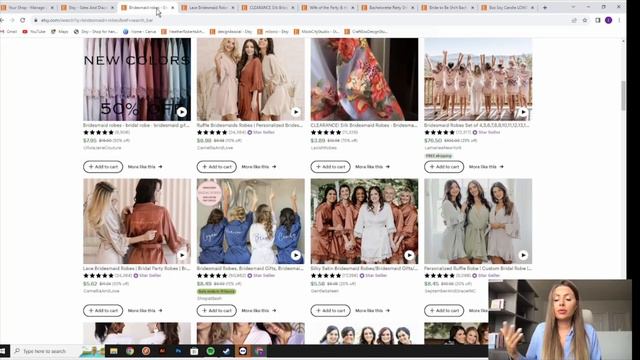Open Chrome three-dot menu
The width and height of the screenshot is (640, 360).
619,20
